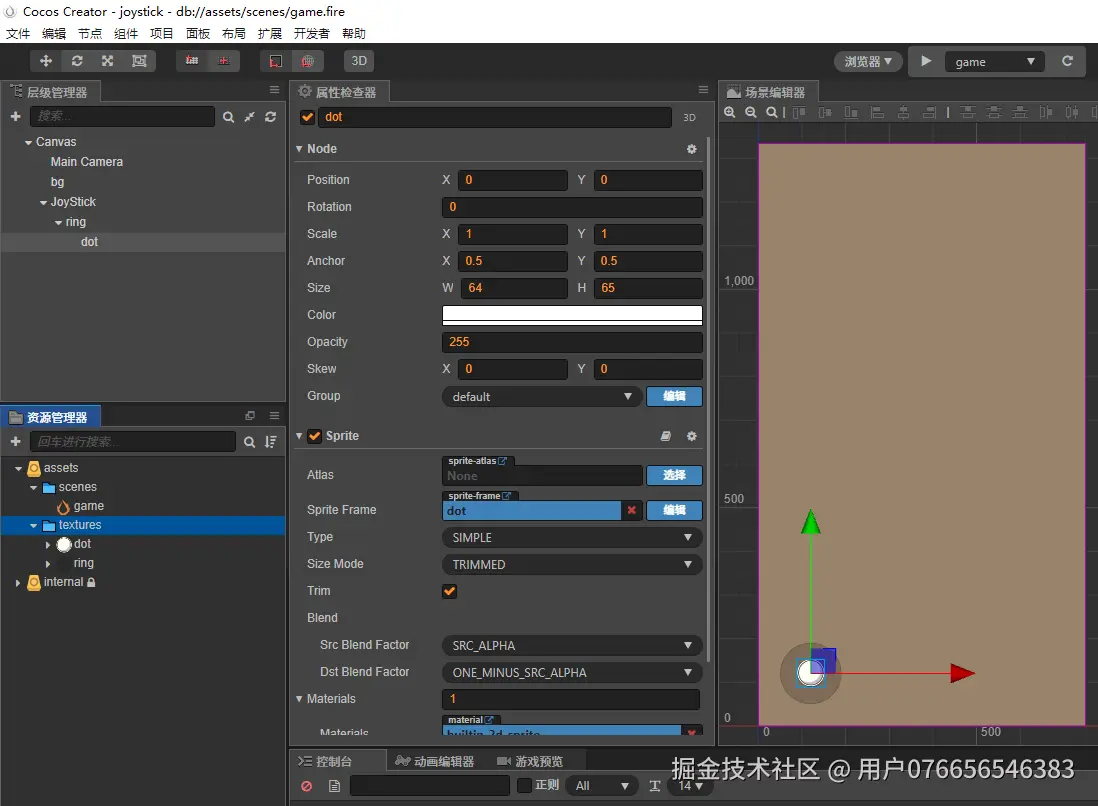Switch to the 游戏预览 tab

[x=530, y=761]
